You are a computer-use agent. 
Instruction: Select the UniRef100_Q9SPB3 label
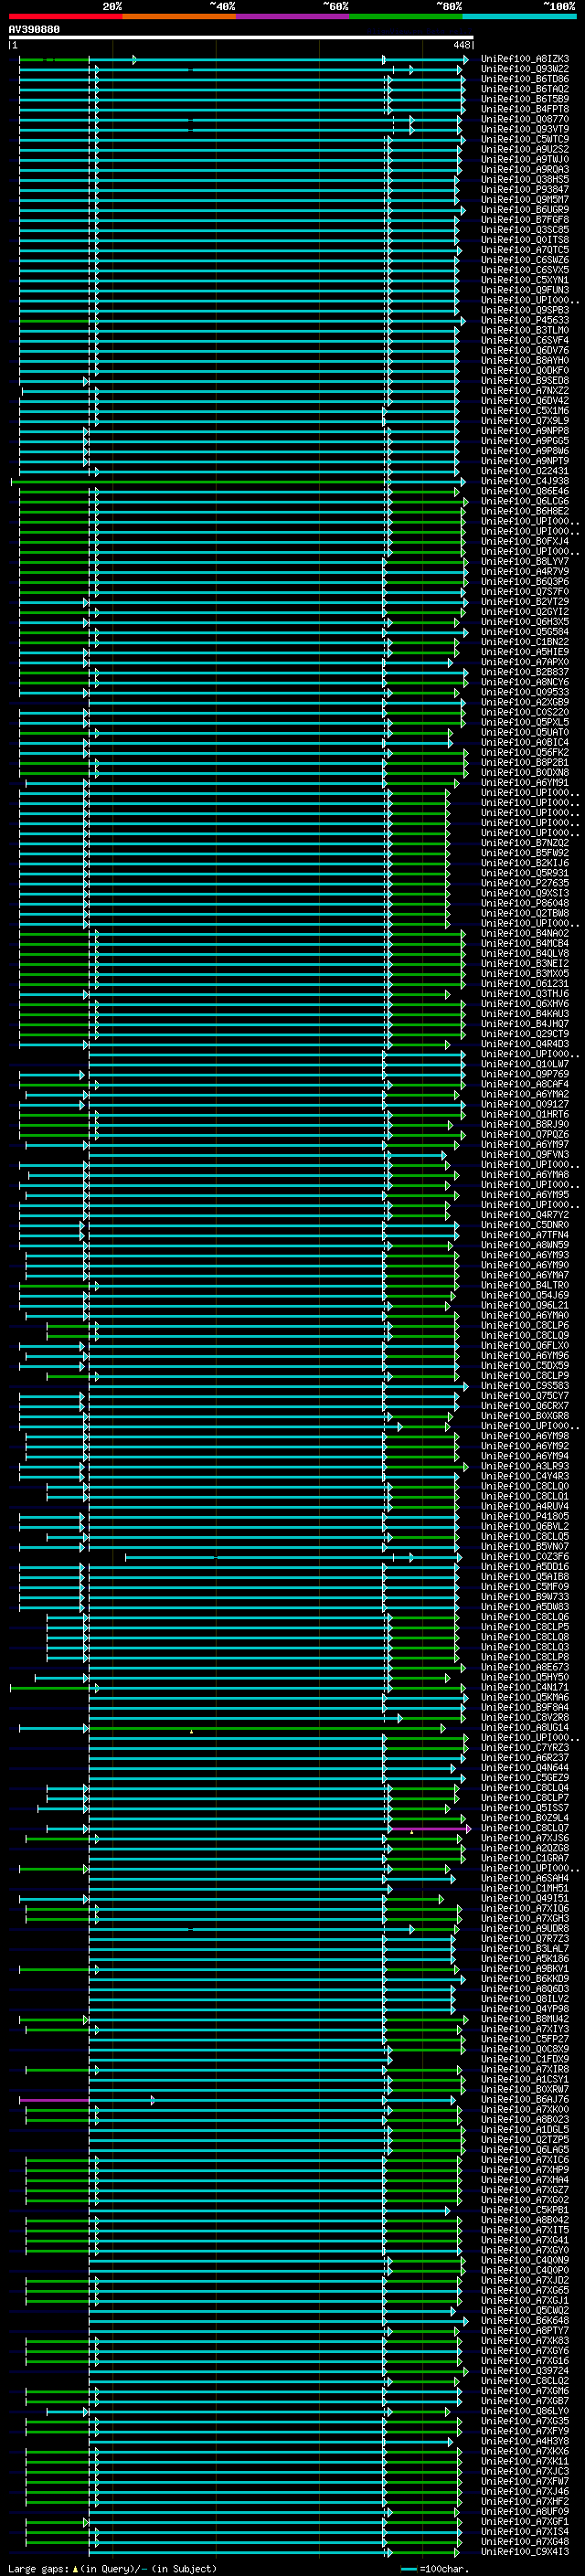click(x=525, y=311)
